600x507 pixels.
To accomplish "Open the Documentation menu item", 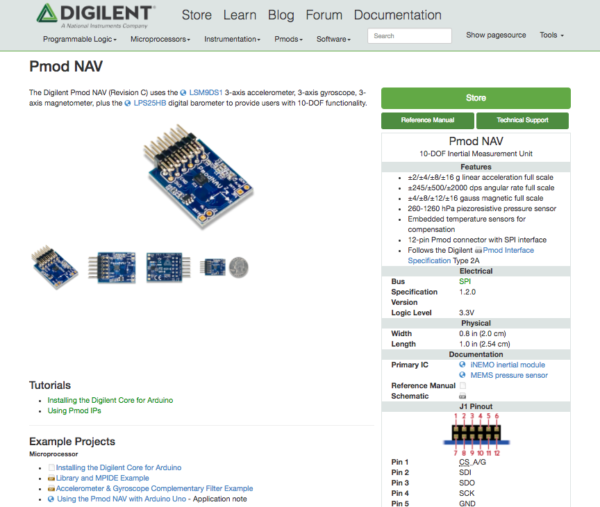I will click(398, 15).
